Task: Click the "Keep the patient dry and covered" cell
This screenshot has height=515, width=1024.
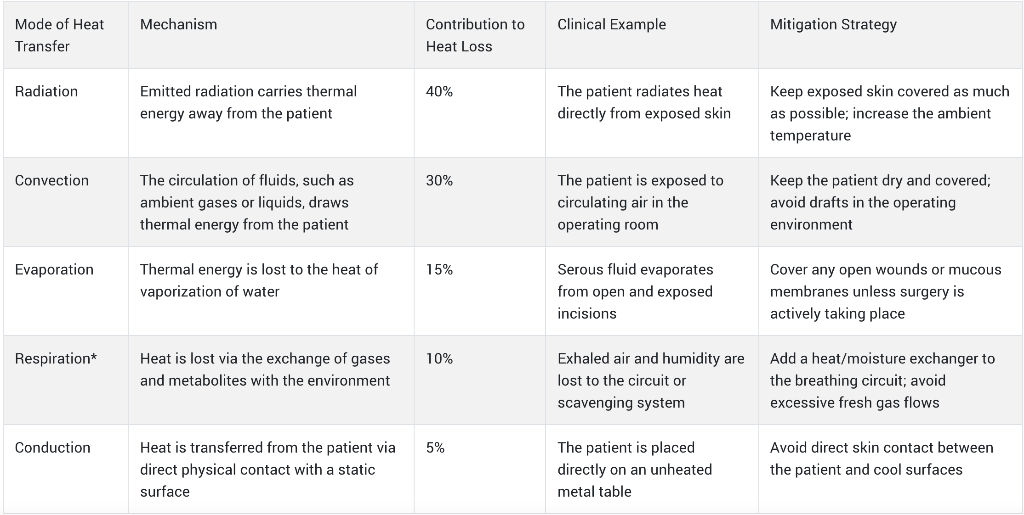Action: (x=880, y=202)
